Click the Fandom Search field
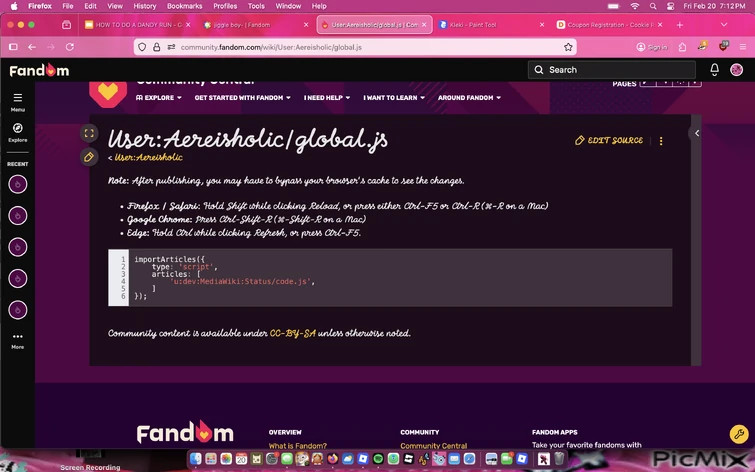The height and width of the screenshot is (472, 755). pyautogui.click(x=612, y=70)
